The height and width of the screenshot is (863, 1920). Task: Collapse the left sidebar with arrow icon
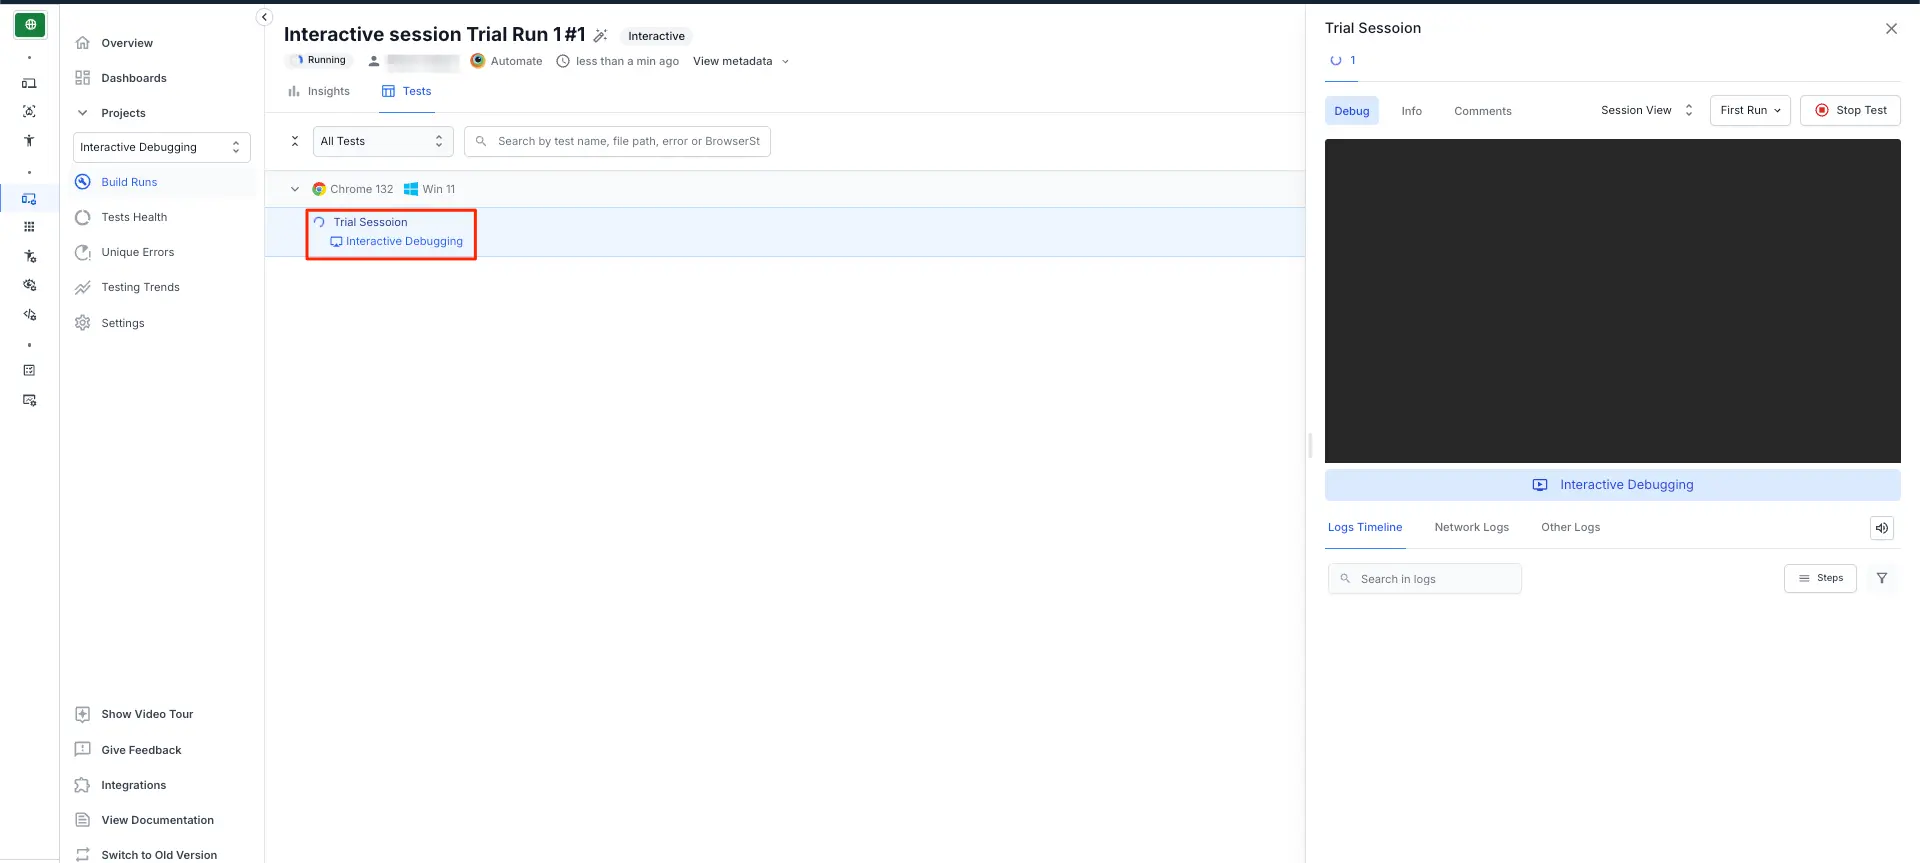point(264,17)
